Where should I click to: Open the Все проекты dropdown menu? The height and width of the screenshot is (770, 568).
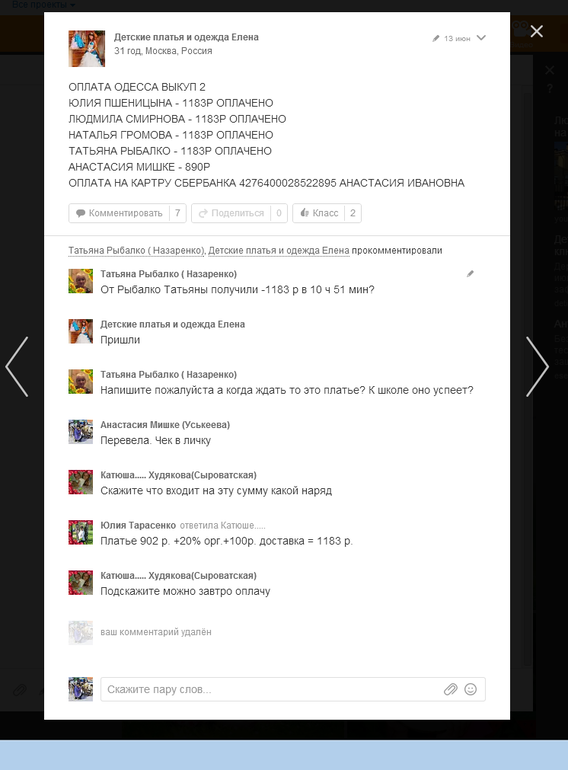[43, 5]
